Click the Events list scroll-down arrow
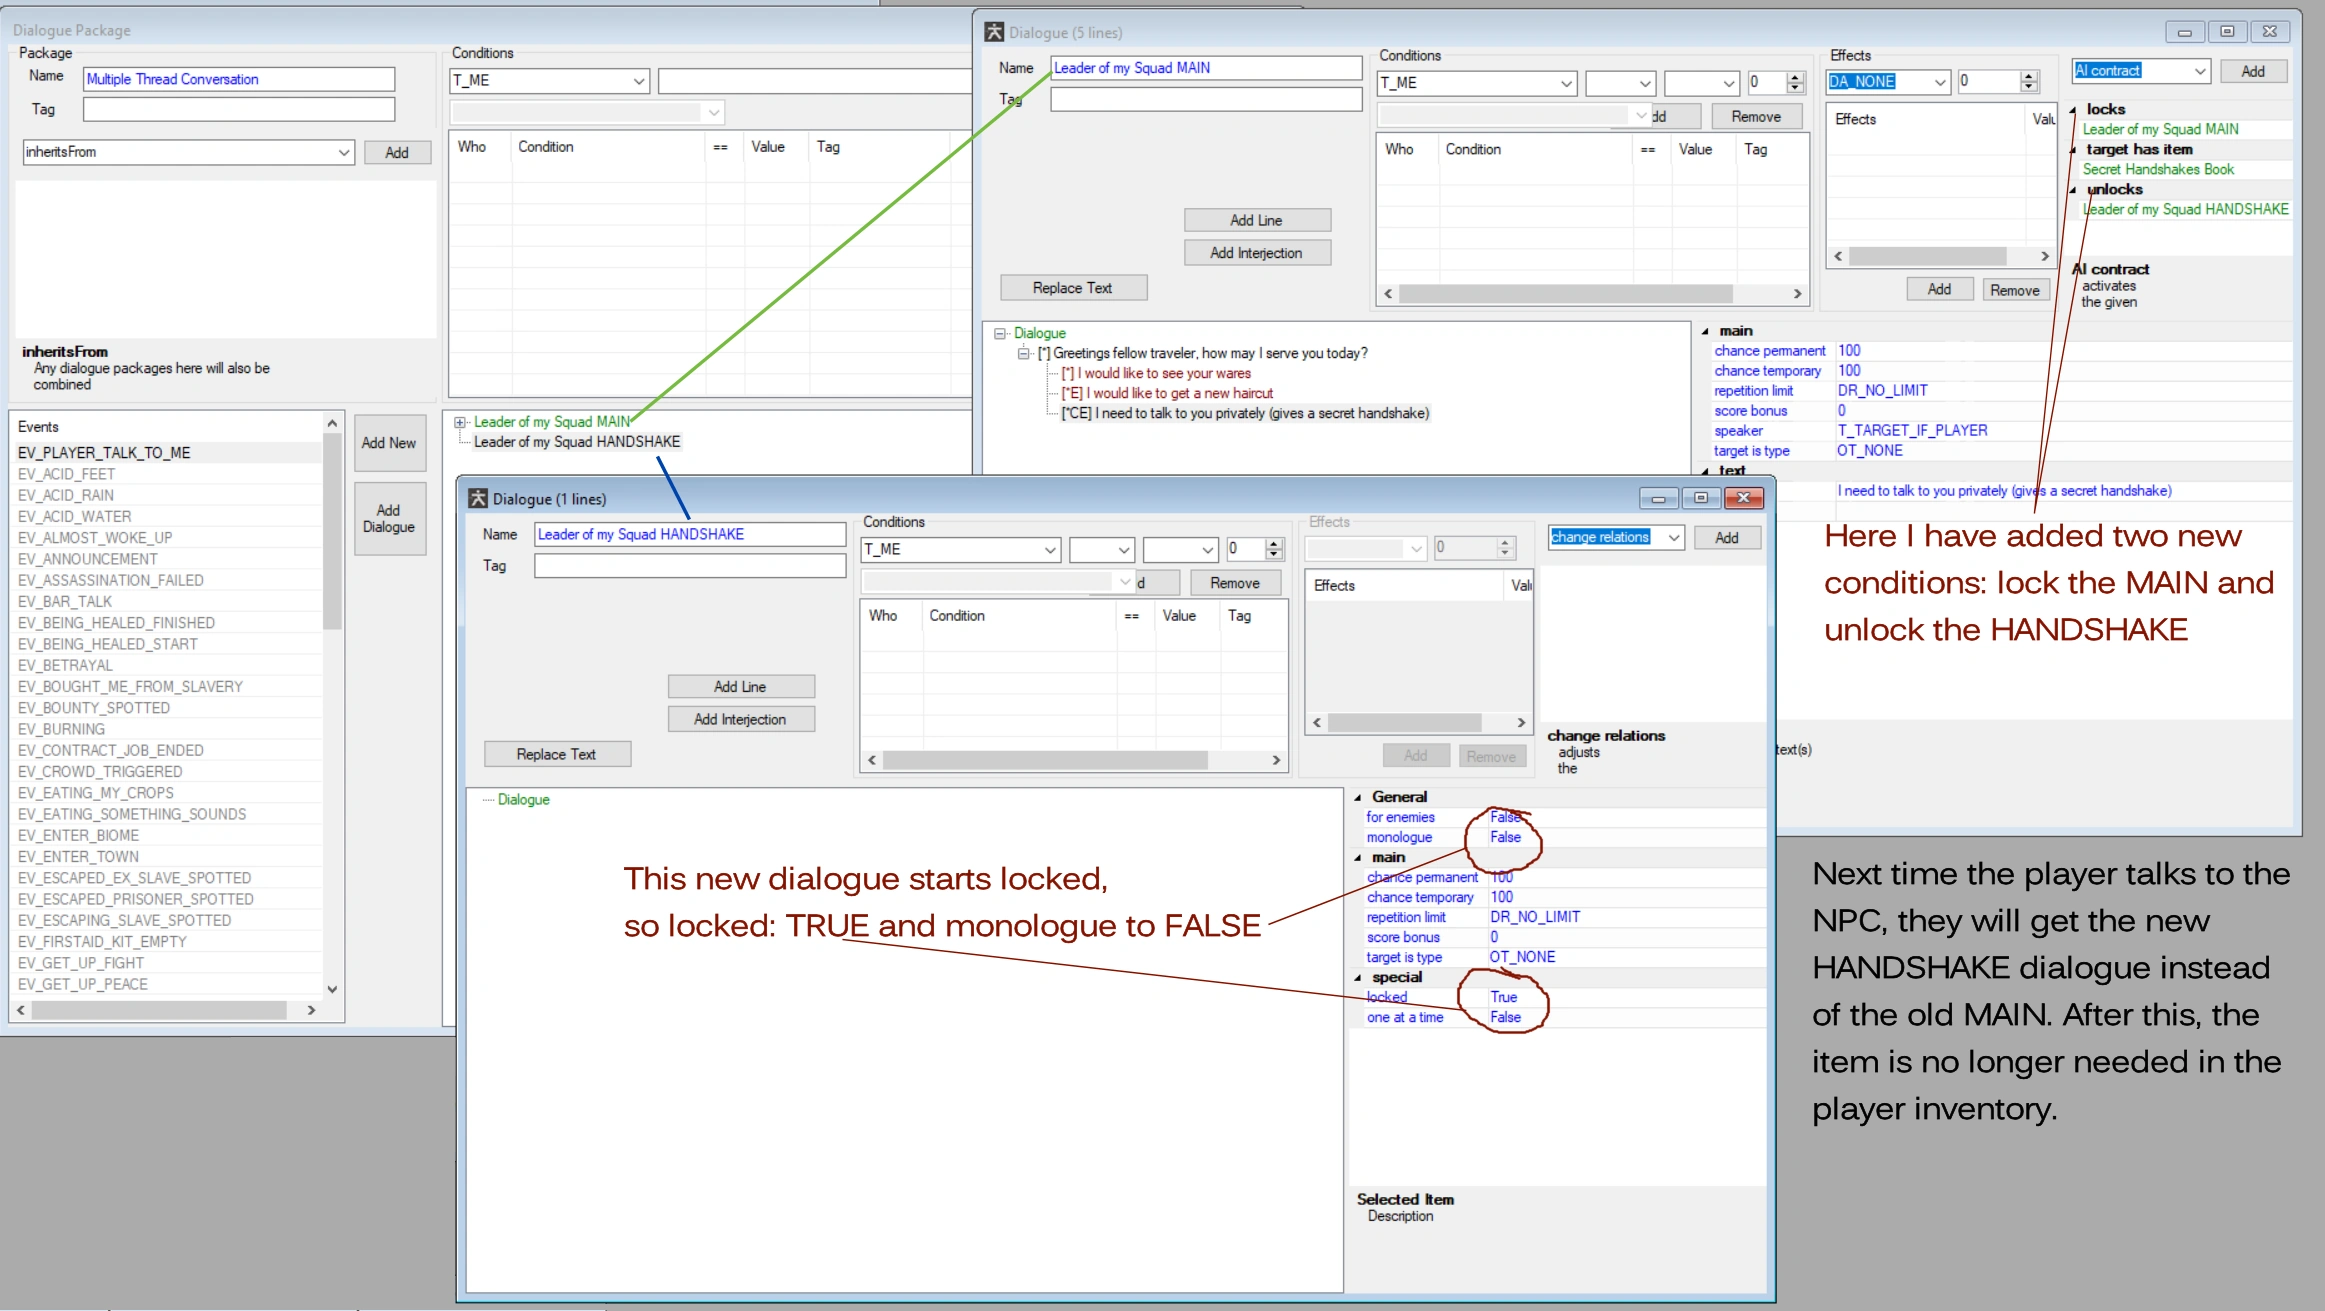 (x=332, y=988)
